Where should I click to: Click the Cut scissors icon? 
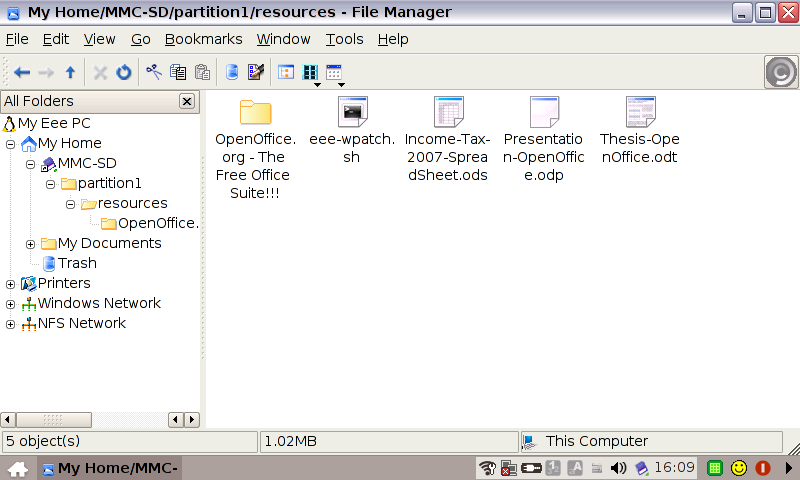154,72
